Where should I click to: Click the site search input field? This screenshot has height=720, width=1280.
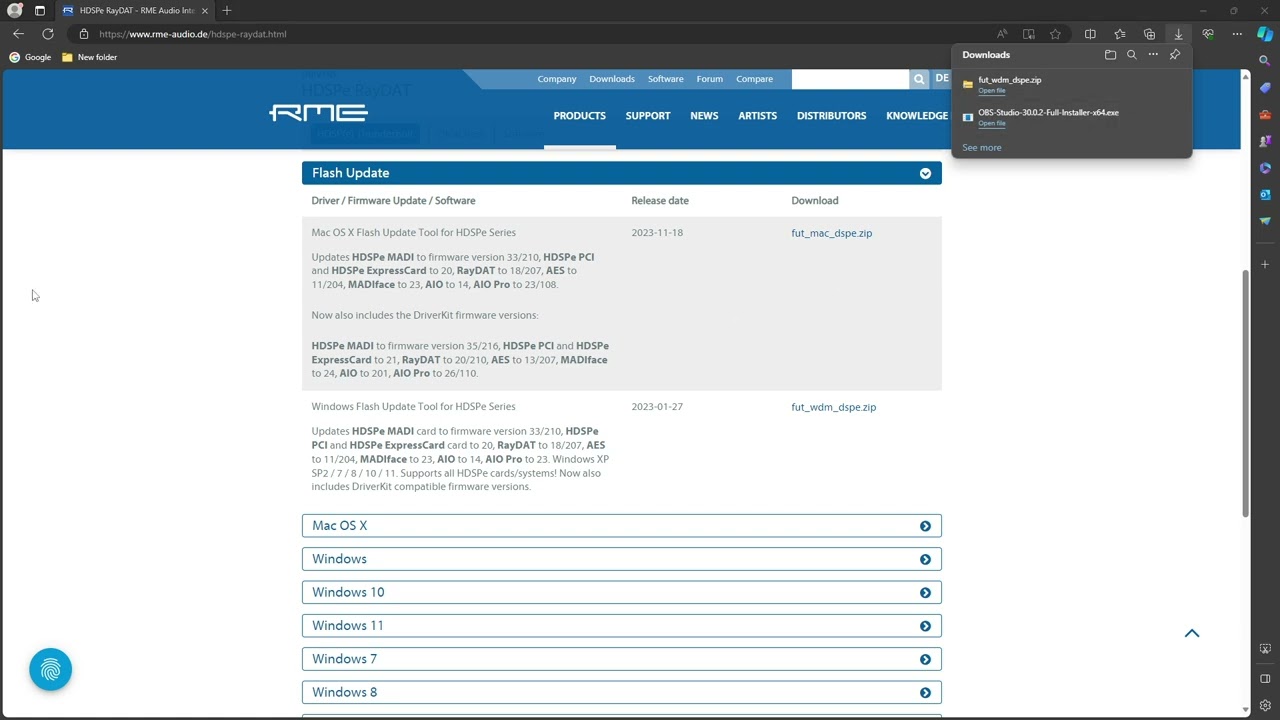point(850,79)
